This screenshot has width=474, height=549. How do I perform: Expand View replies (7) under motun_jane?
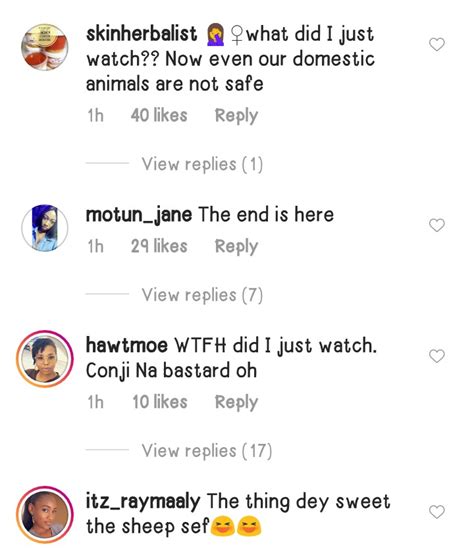pyautogui.click(x=202, y=295)
